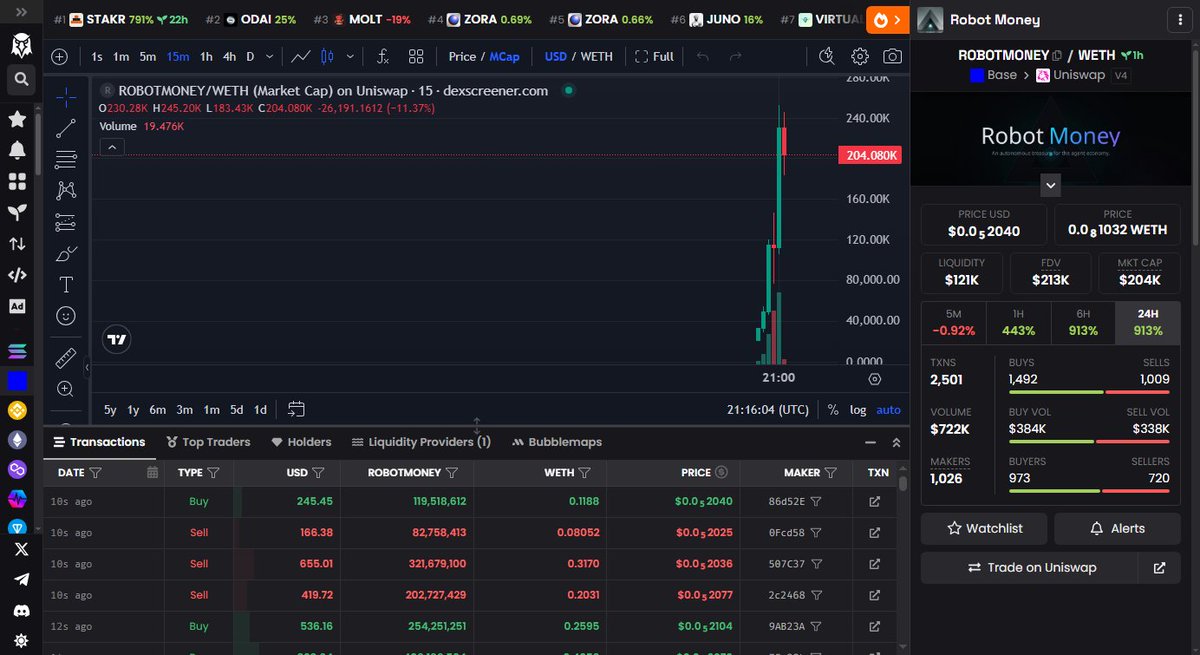This screenshot has height=655, width=1200.
Task: Open the Bubblemaps tab
Action: pos(557,442)
